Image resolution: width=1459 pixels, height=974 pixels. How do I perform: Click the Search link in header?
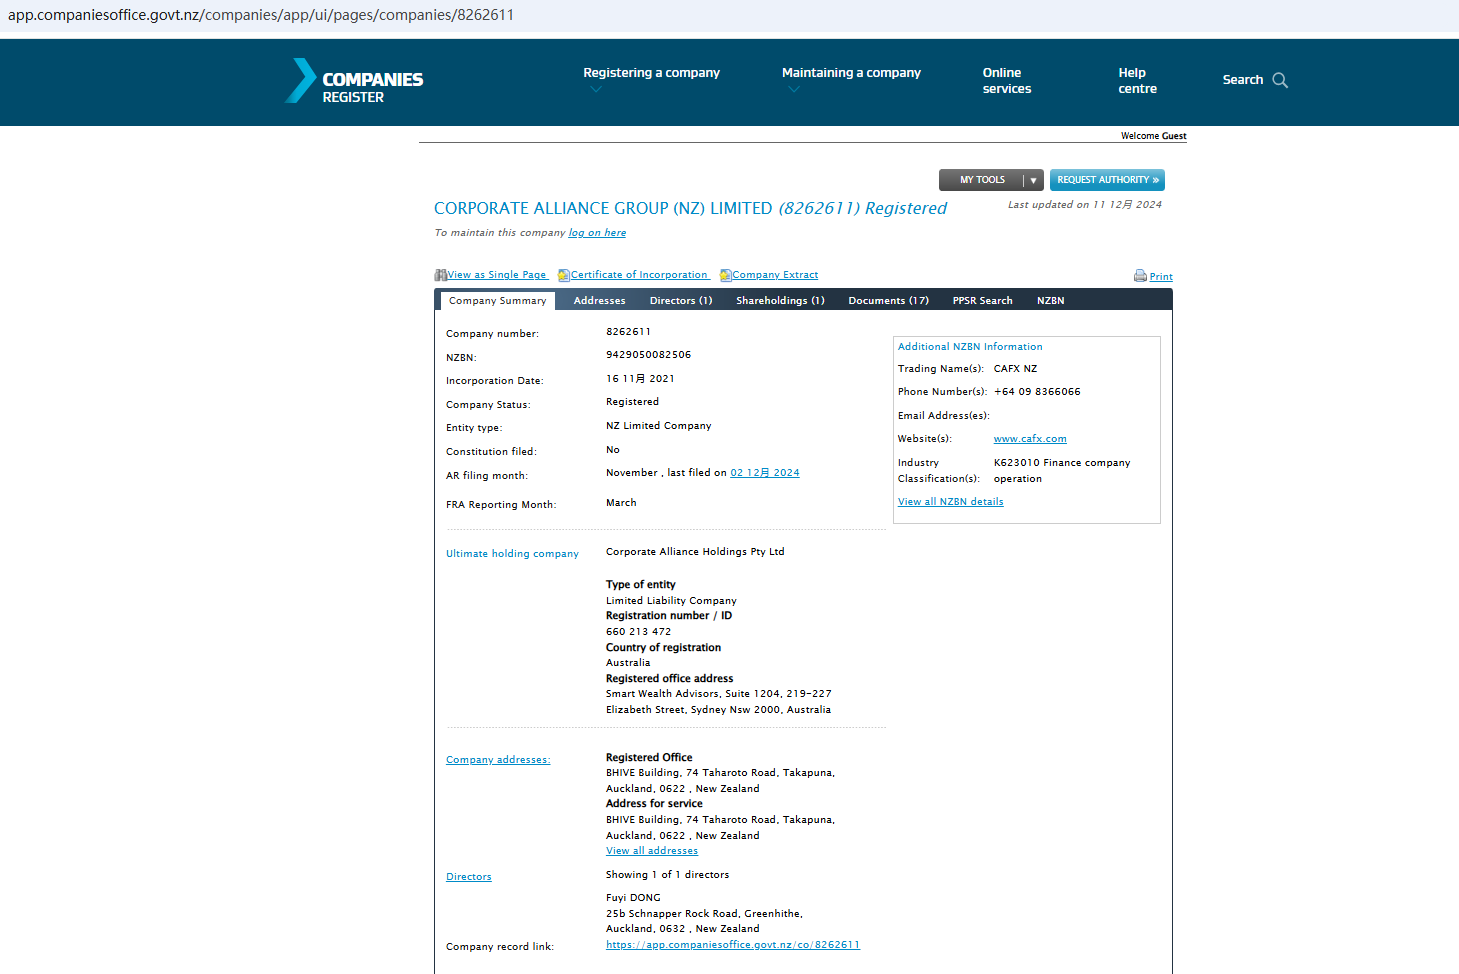point(1242,80)
